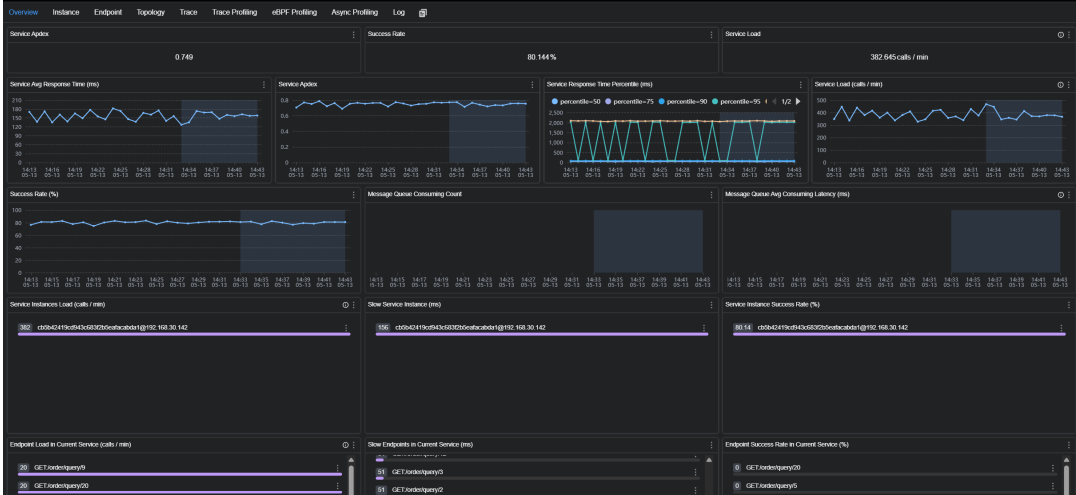The width and height of the screenshot is (1076, 495).
Task: Open row menu for GET:/order/query/2 slow endpoint
Action: (694, 490)
